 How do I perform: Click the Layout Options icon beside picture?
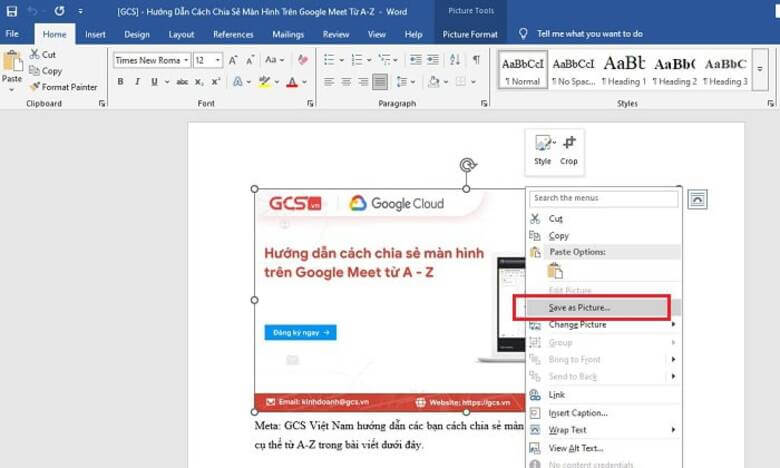coord(697,198)
